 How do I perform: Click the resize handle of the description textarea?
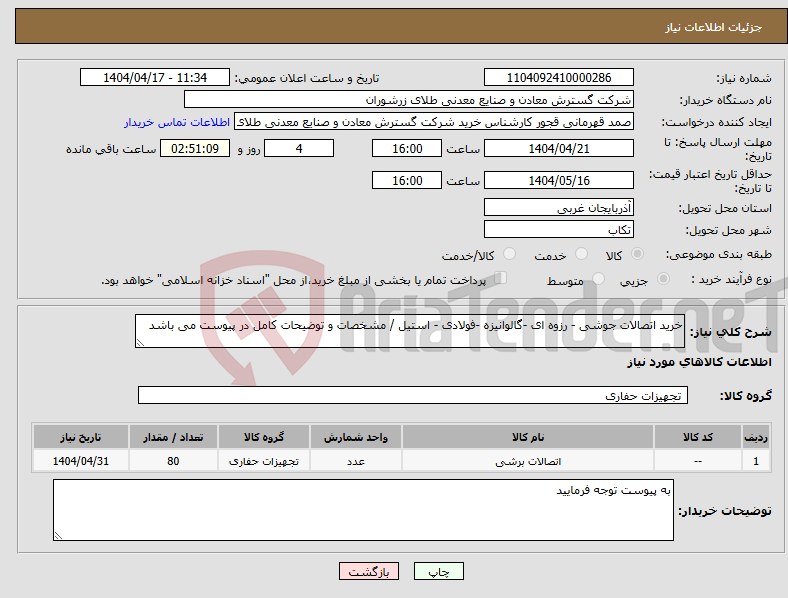click(140, 343)
